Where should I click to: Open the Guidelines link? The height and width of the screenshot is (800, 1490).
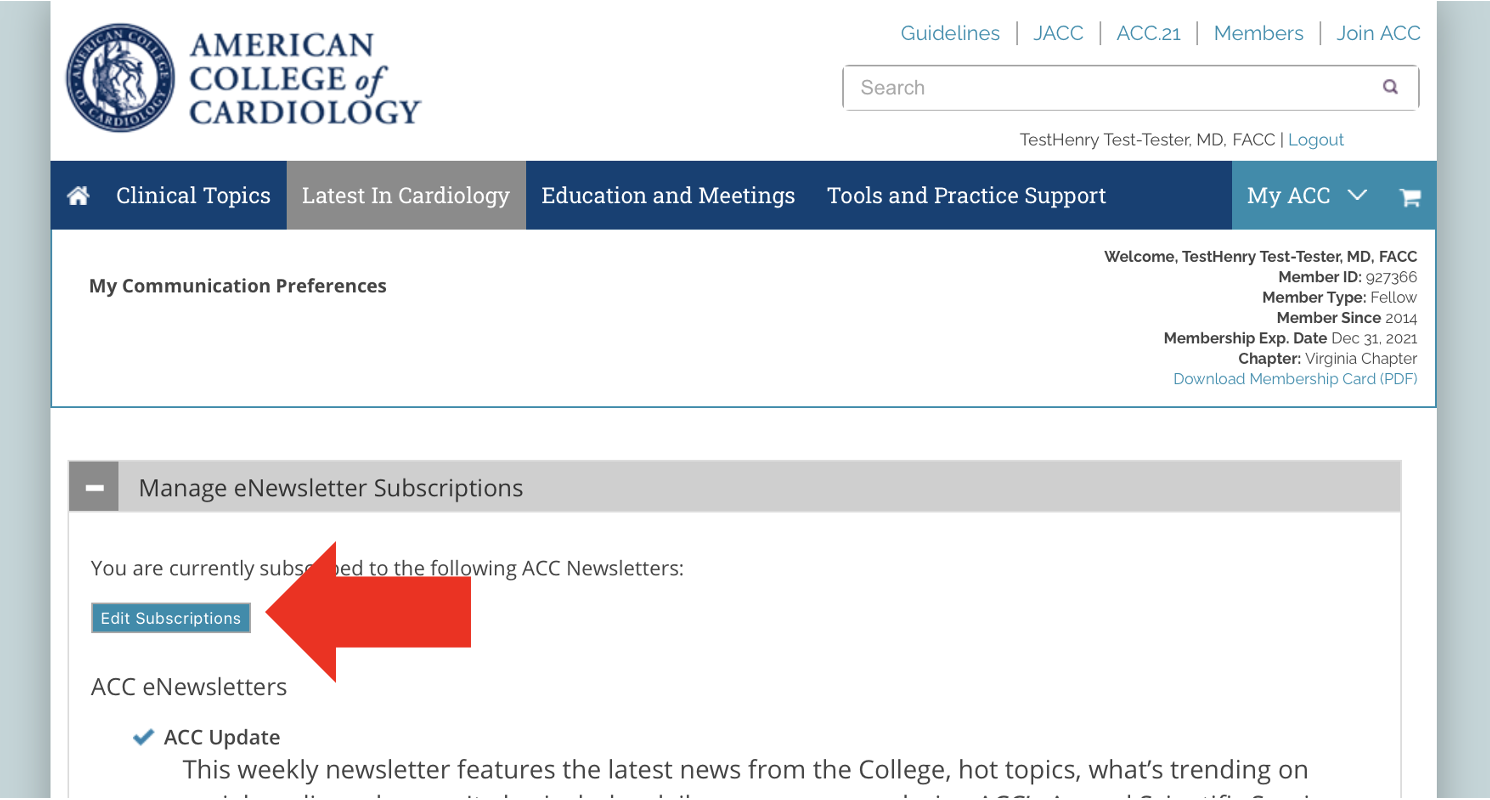950,33
